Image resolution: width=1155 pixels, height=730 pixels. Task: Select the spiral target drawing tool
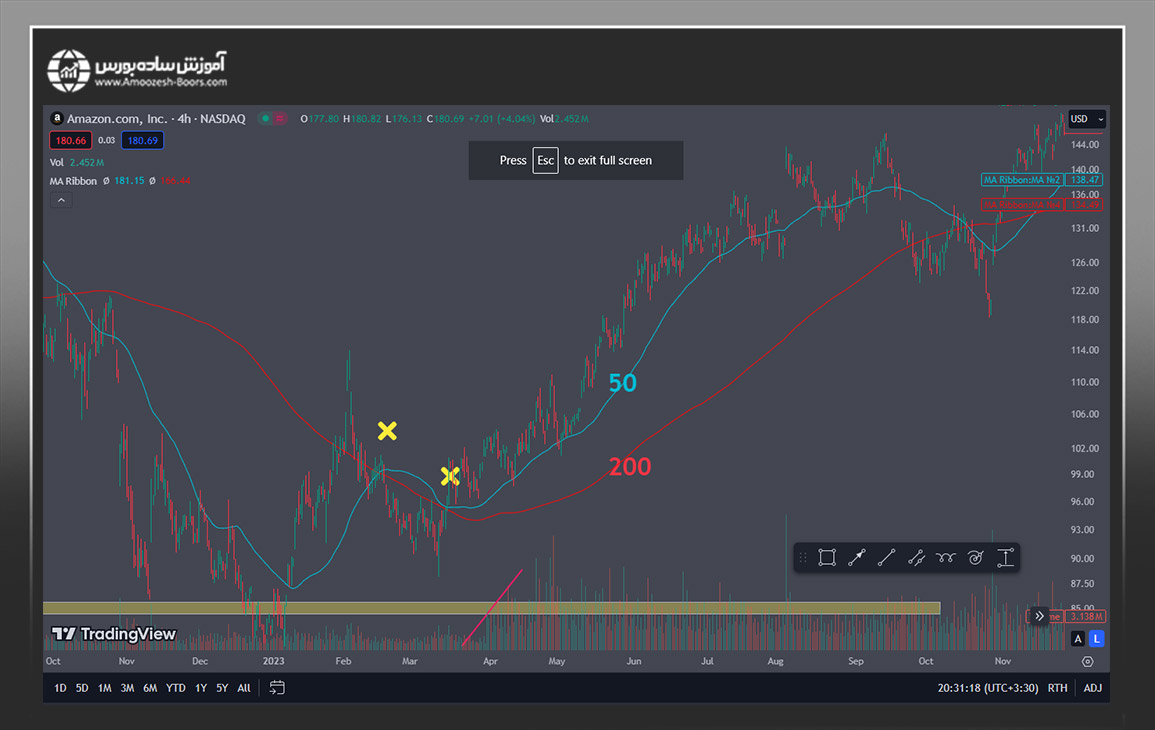pyautogui.click(x=976, y=558)
